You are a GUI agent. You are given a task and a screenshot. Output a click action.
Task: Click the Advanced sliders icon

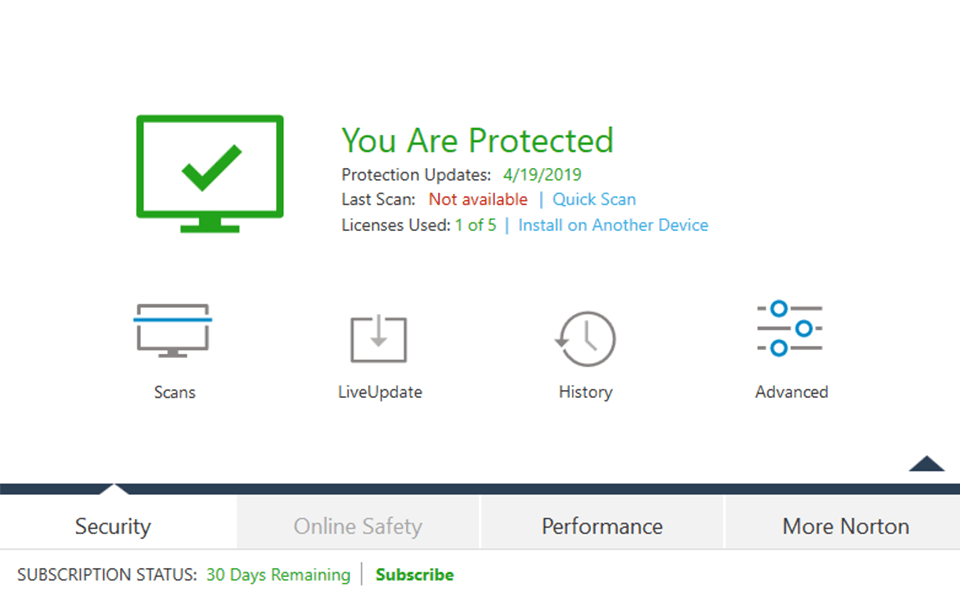(790, 328)
